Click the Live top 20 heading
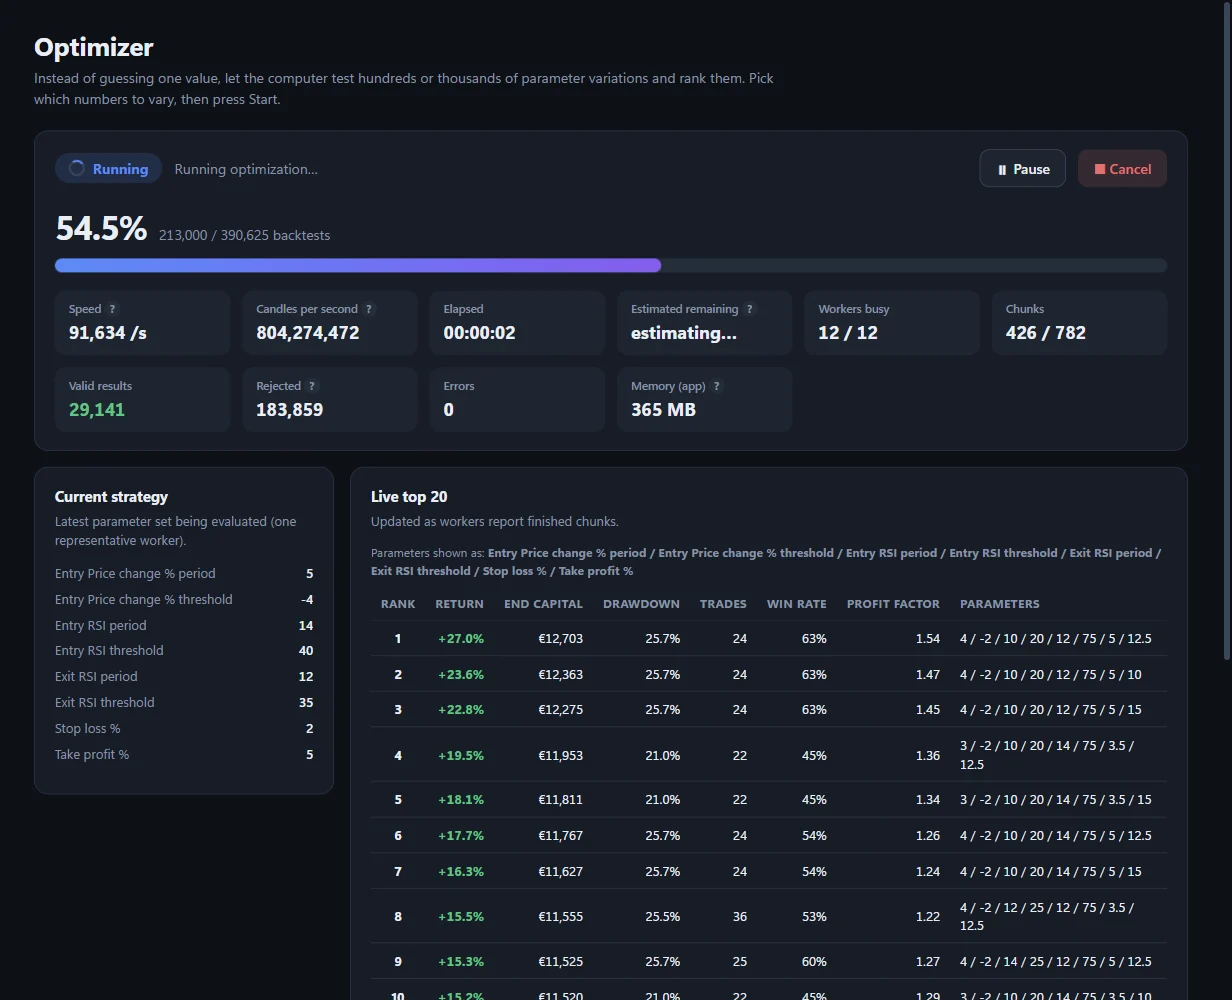The width and height of the screenshot is (1232, 1000). pos(409,497)
